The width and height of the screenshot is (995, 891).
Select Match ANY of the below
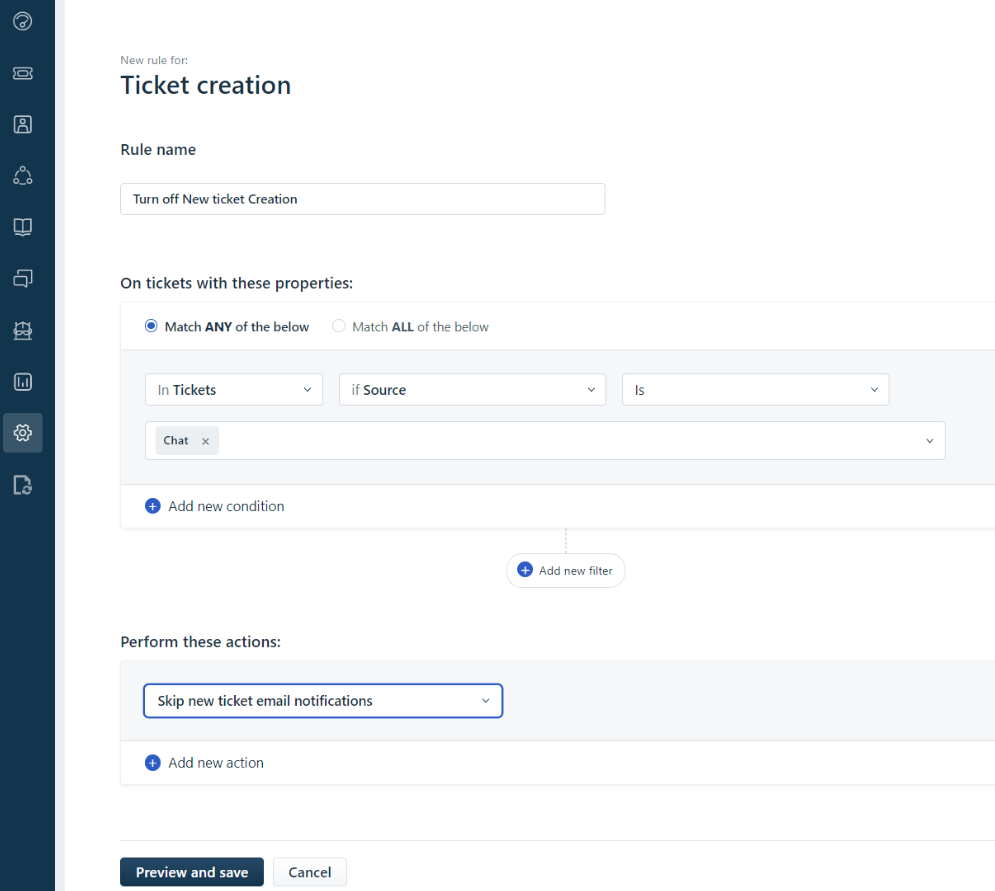[152, 326]
